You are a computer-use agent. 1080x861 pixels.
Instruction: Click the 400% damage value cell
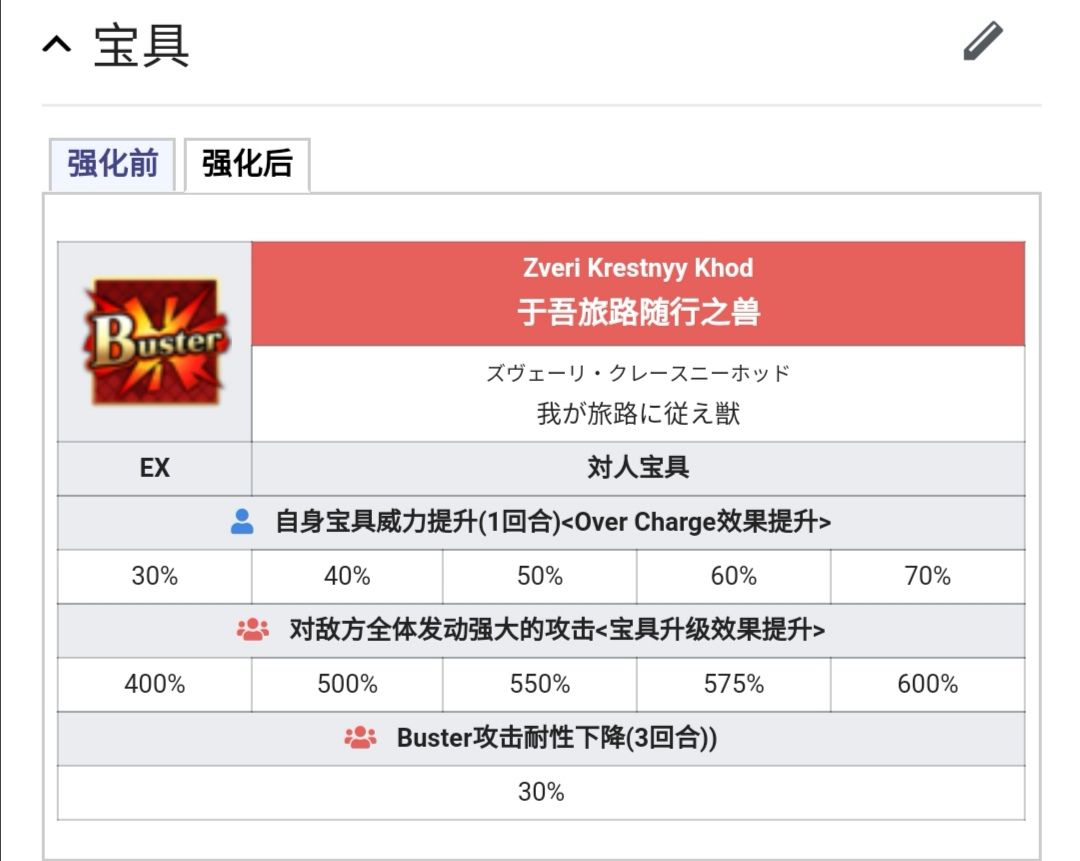154,685
